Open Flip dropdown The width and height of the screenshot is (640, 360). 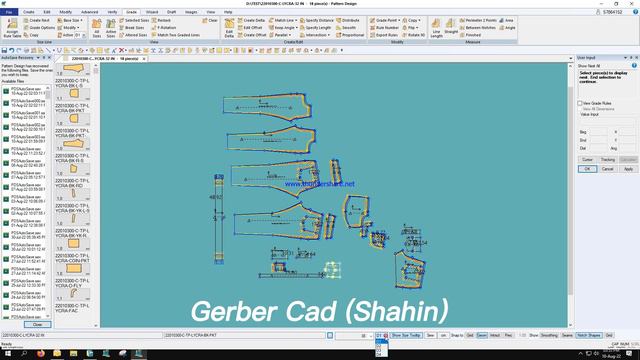[410, 27]
